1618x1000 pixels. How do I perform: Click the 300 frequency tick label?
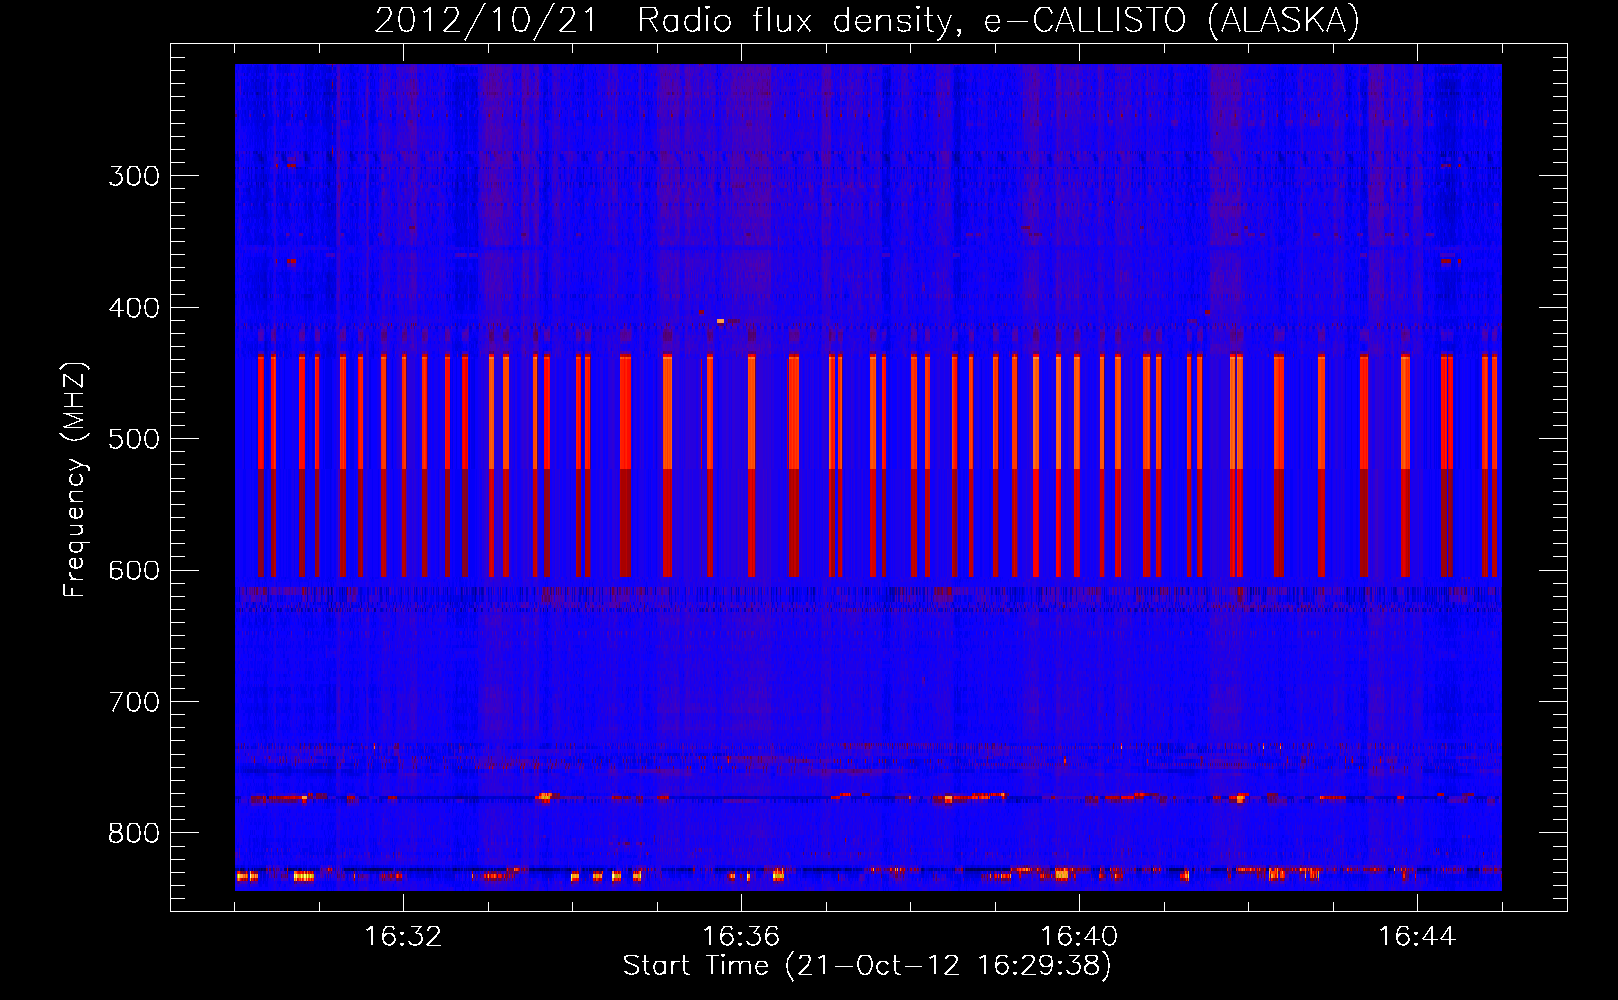134,176
